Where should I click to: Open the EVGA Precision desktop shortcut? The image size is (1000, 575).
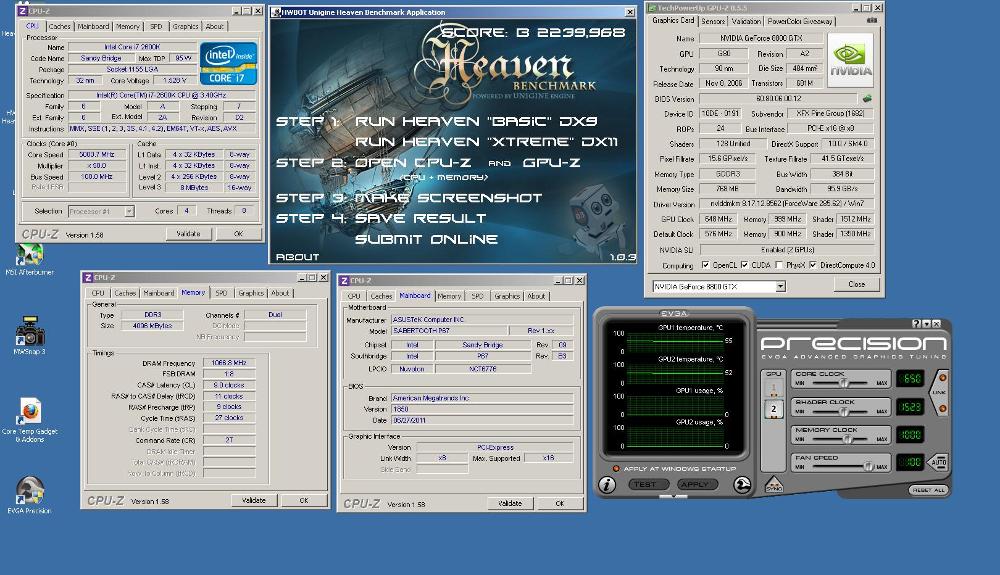[29, 494]
